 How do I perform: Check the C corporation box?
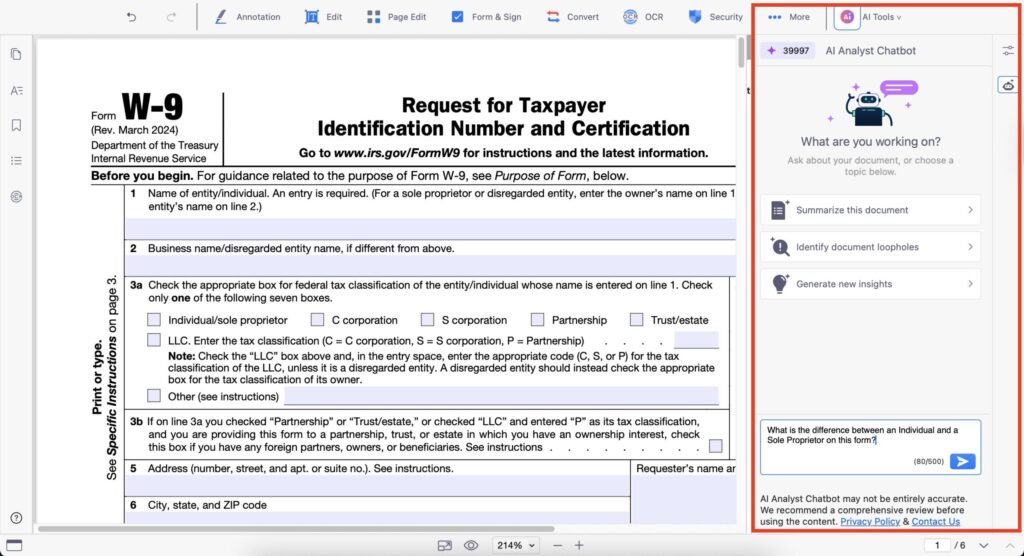point(317,319)
